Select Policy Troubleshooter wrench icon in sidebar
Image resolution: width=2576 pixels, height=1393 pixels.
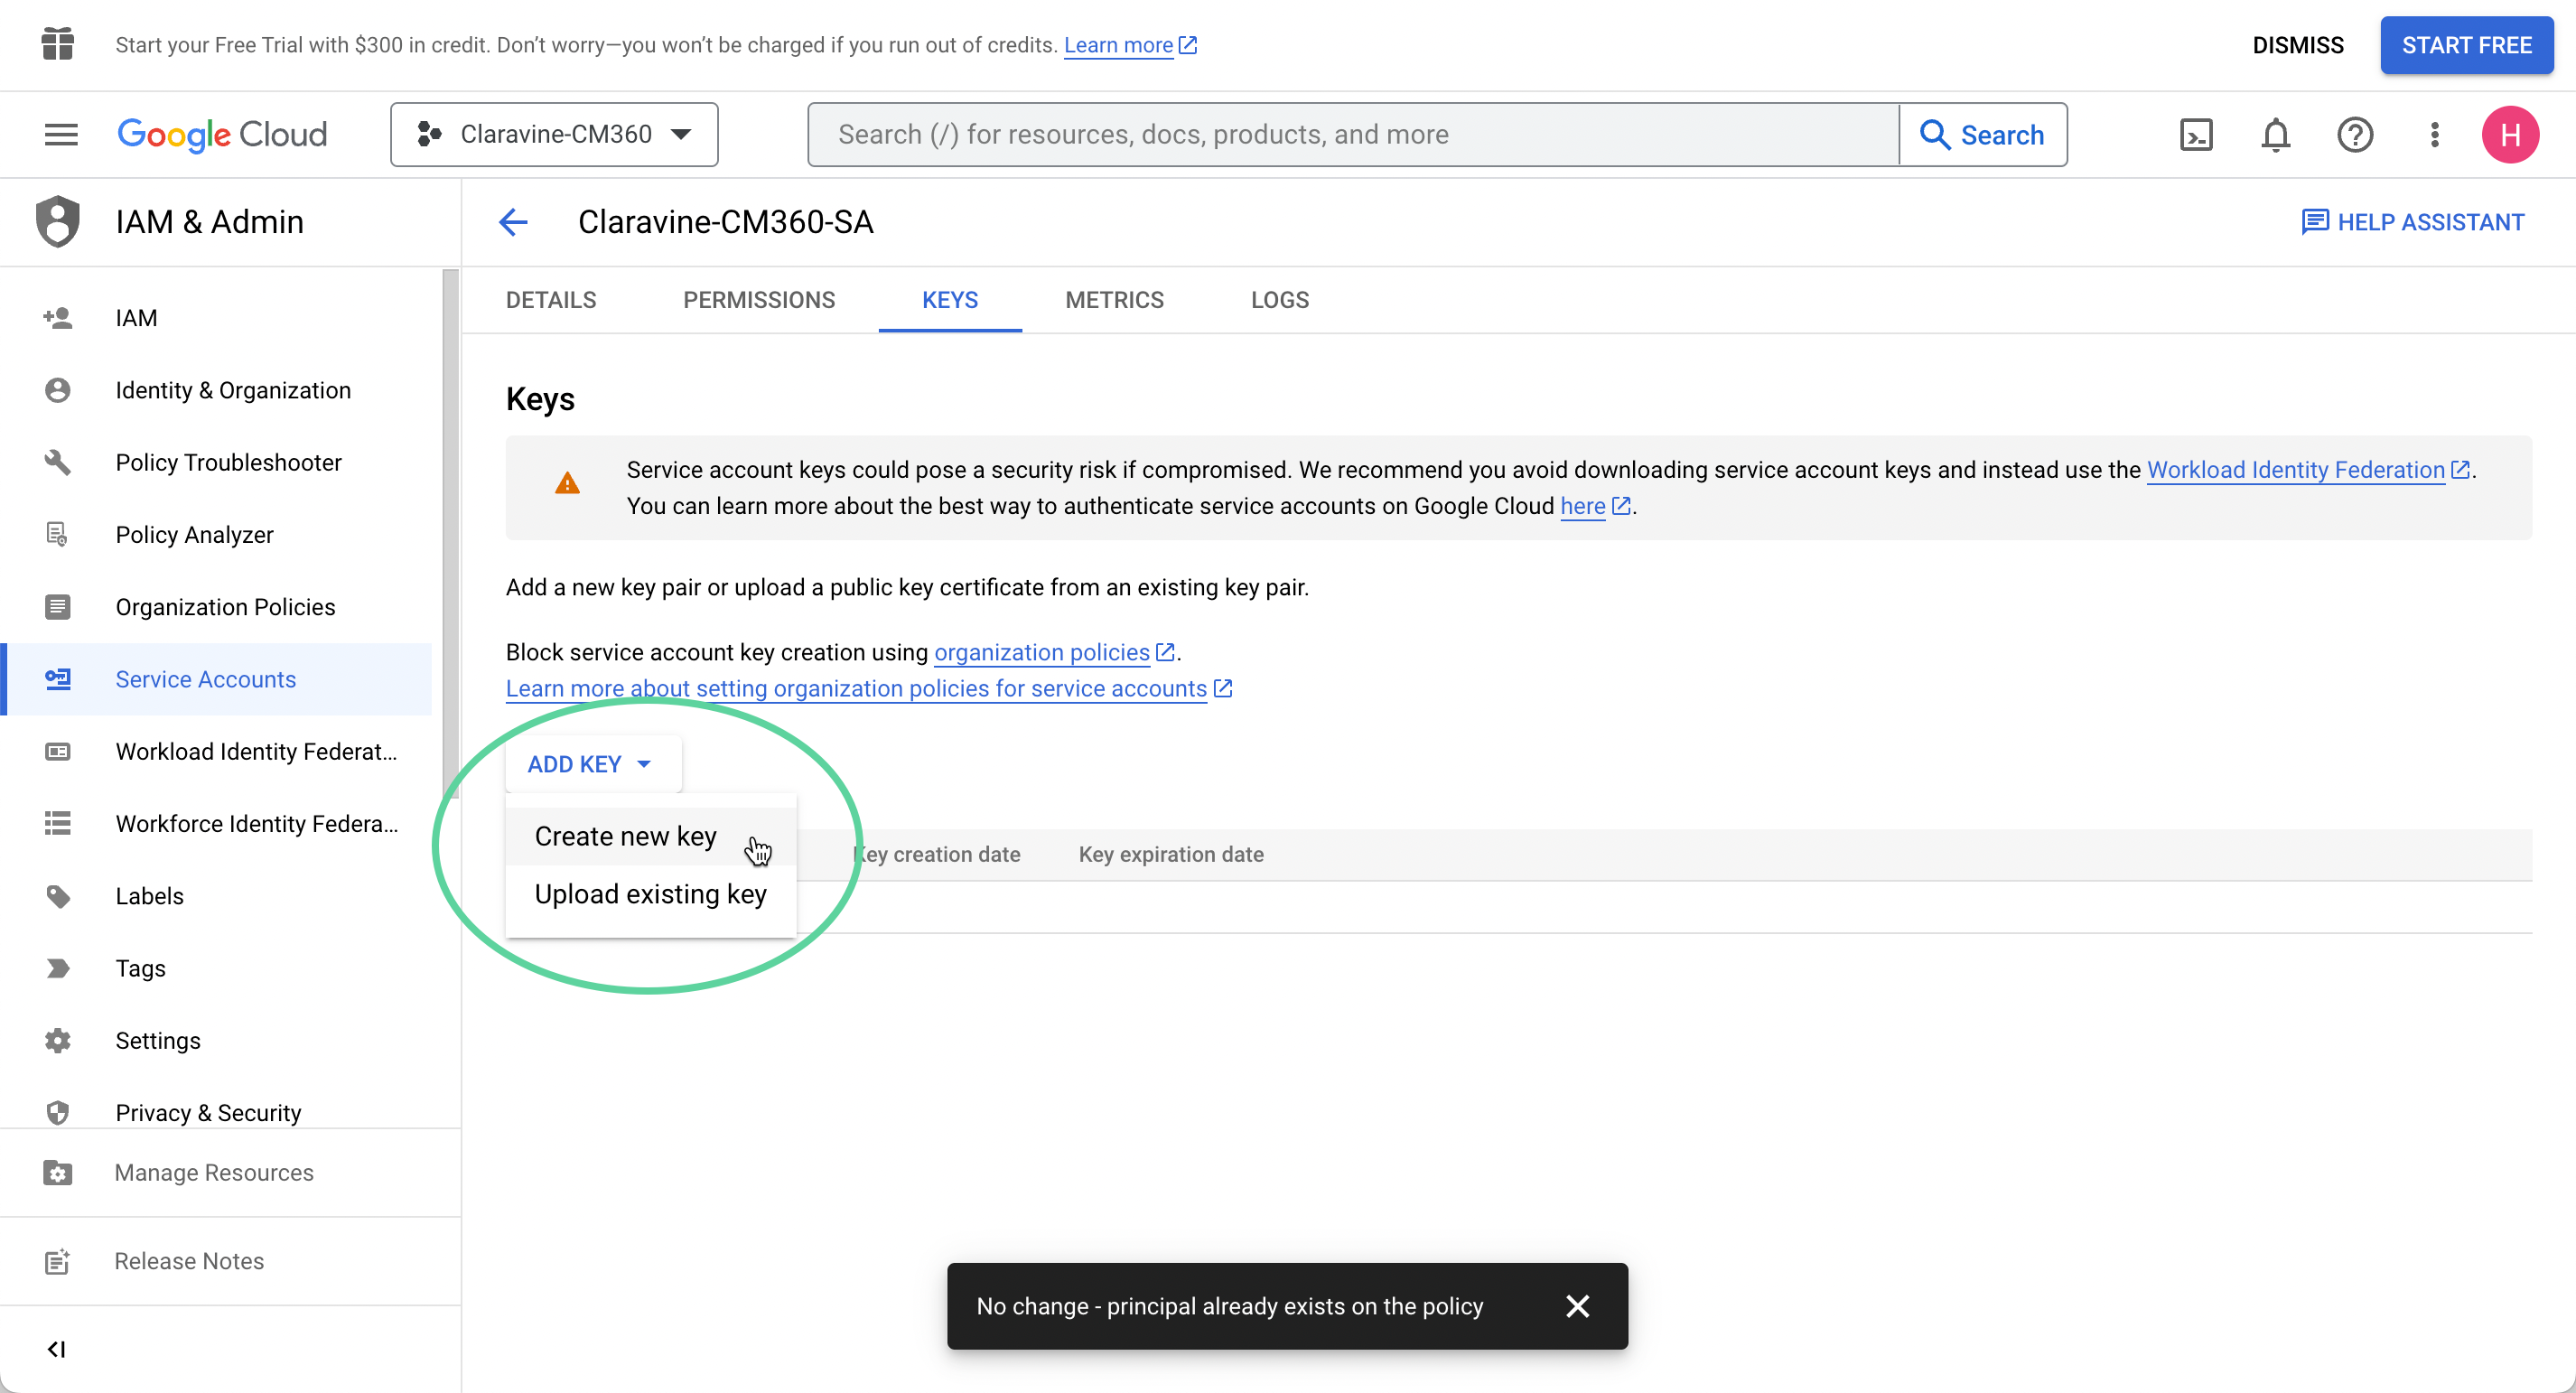pos(57,462)
